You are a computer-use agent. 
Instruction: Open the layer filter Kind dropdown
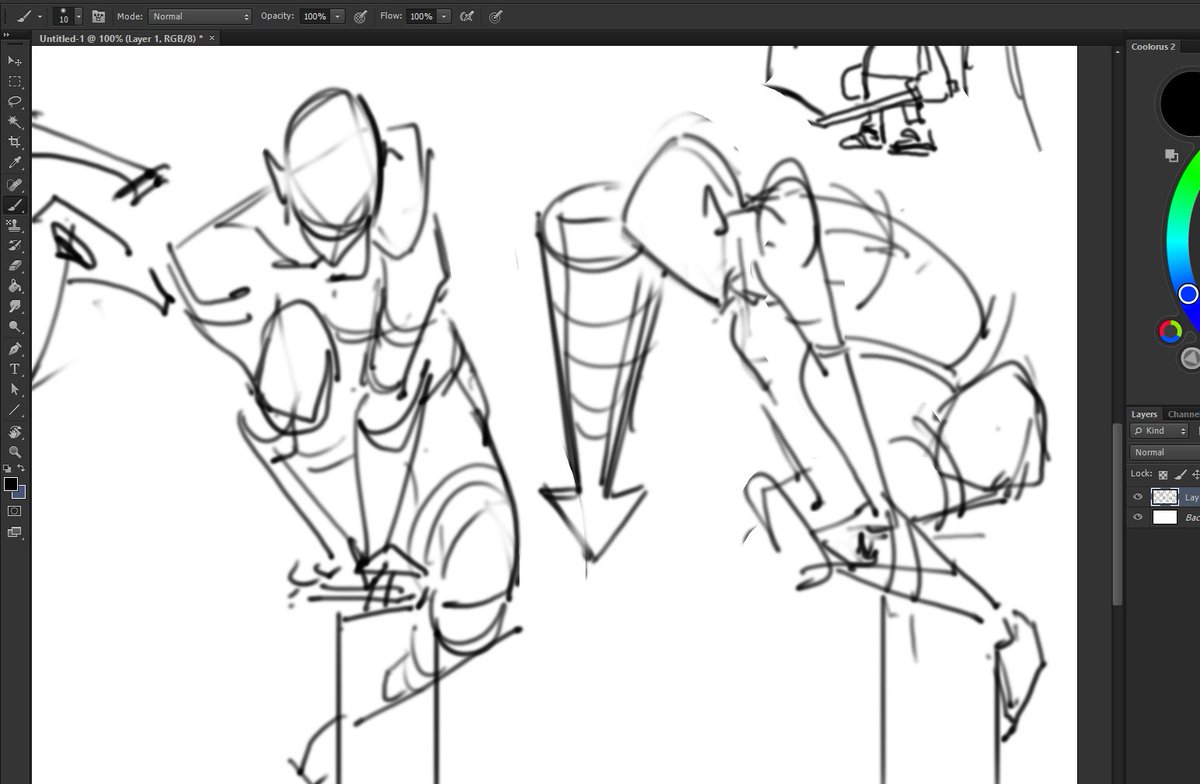1158,430
